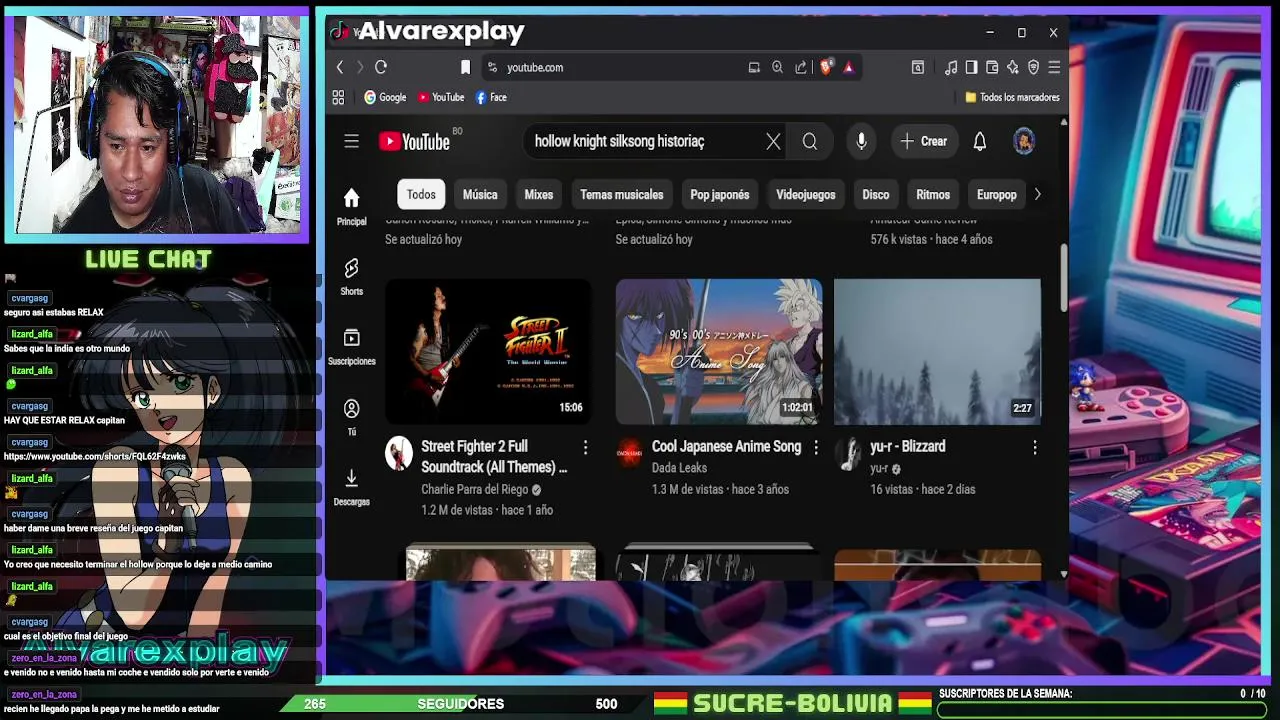Open the Dada Leaks channel name
1280x720 pixels.
coord(679,468)
